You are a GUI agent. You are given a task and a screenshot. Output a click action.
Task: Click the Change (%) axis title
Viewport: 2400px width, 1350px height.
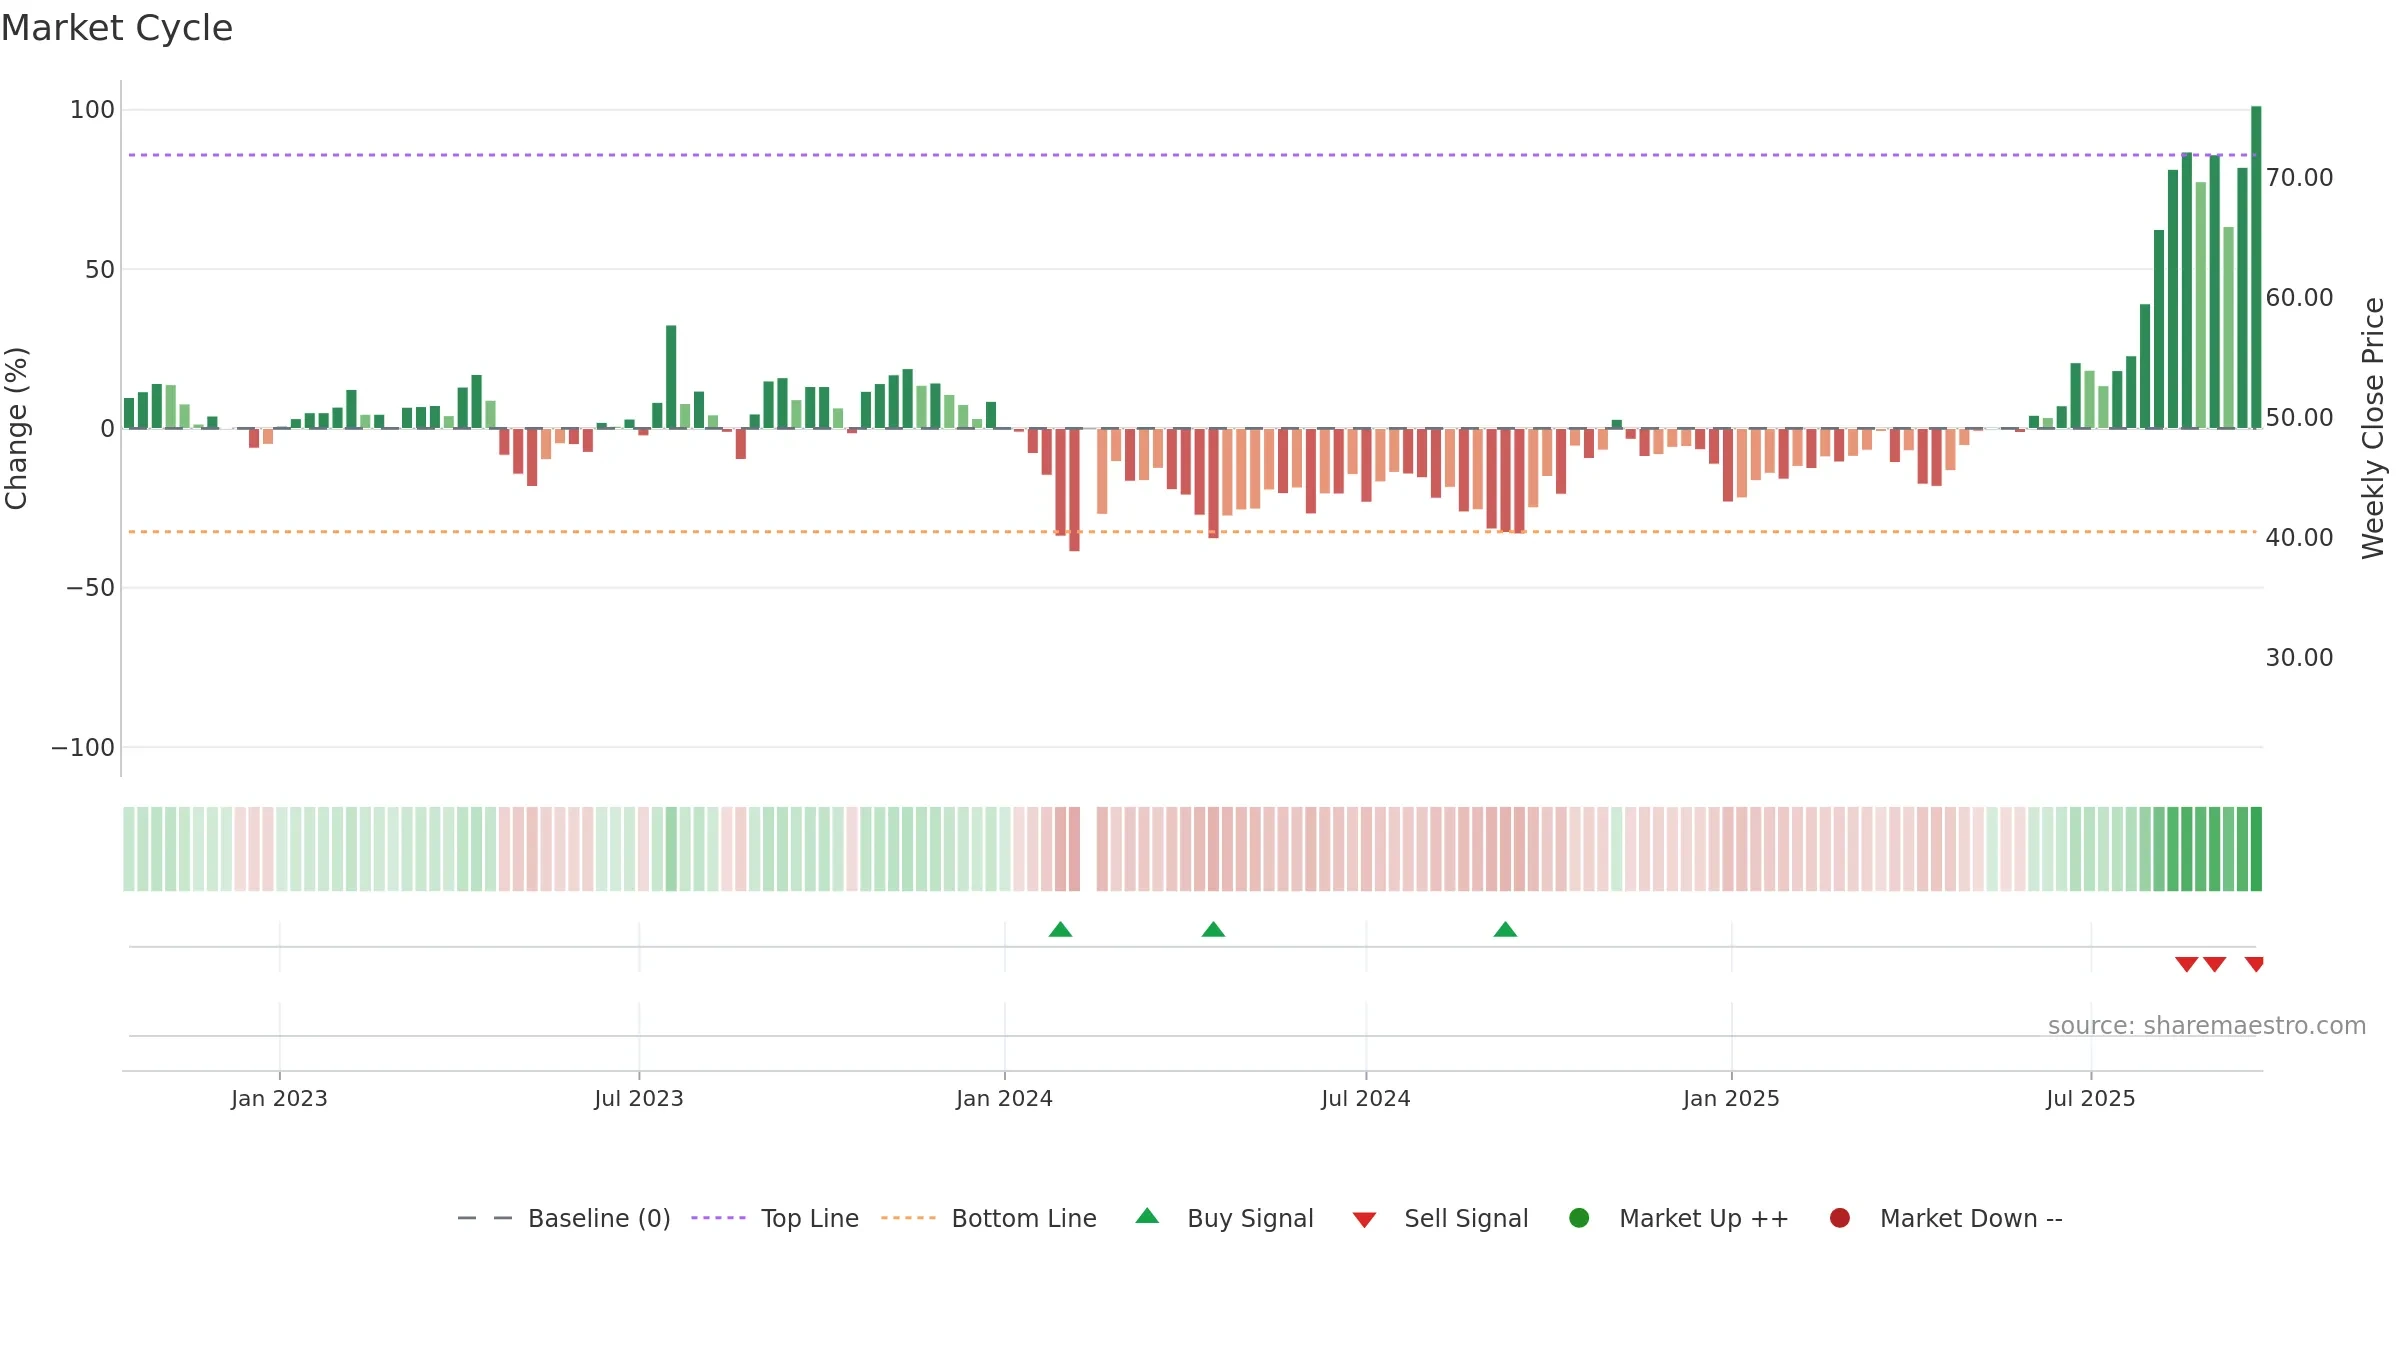point(17,428)
